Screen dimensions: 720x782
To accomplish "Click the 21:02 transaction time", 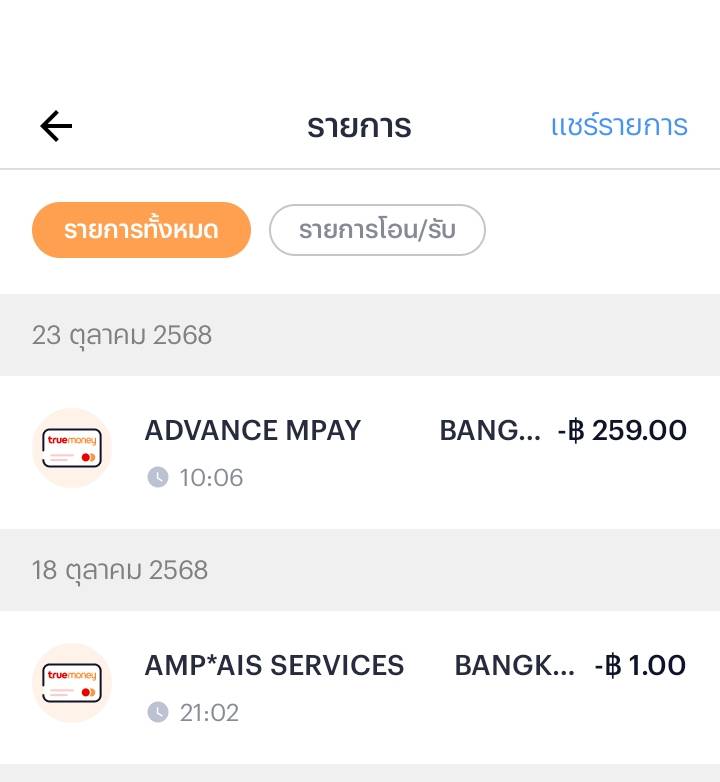I will (x=209, y=712).
